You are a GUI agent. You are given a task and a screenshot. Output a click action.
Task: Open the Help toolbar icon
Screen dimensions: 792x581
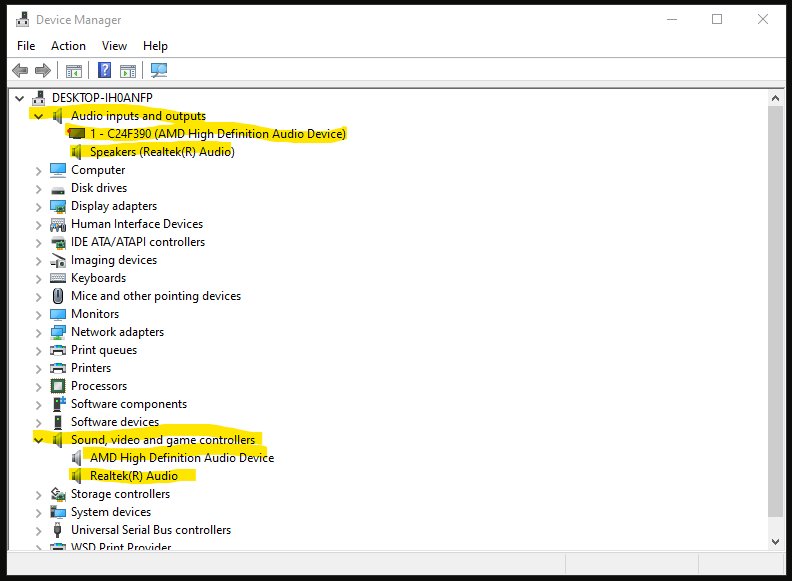click(x=105, y=70)
